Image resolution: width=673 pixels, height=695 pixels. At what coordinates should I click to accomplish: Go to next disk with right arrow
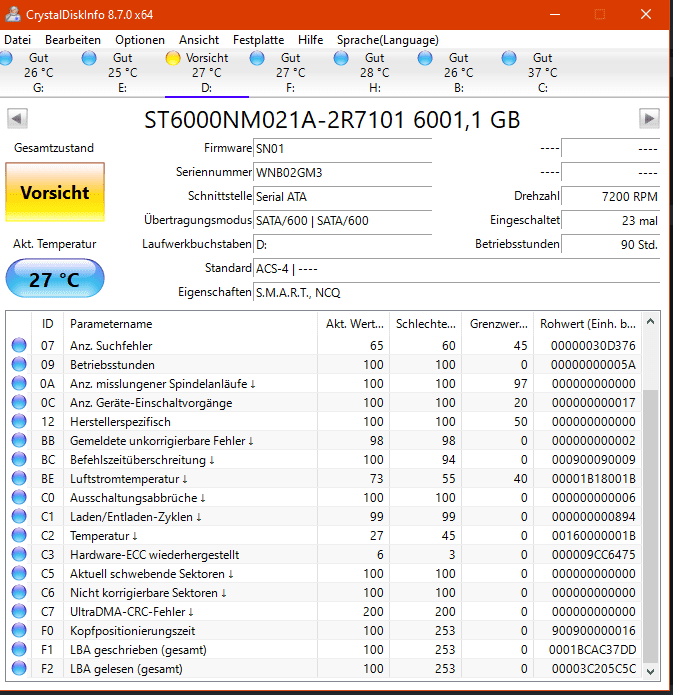coord(649,118)
